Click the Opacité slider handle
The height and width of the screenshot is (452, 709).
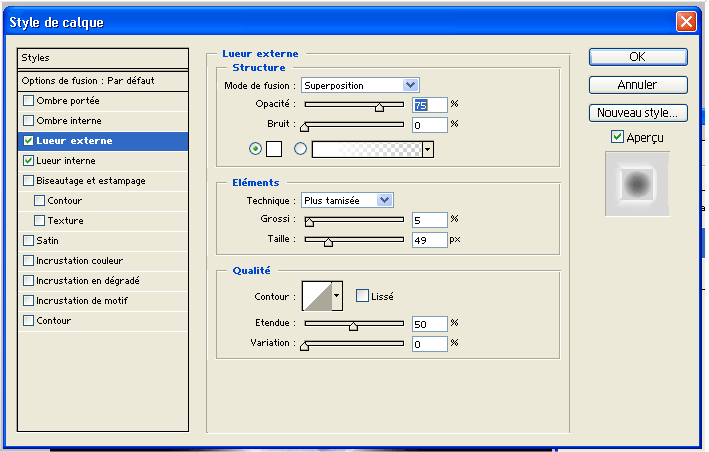(379, 106)
